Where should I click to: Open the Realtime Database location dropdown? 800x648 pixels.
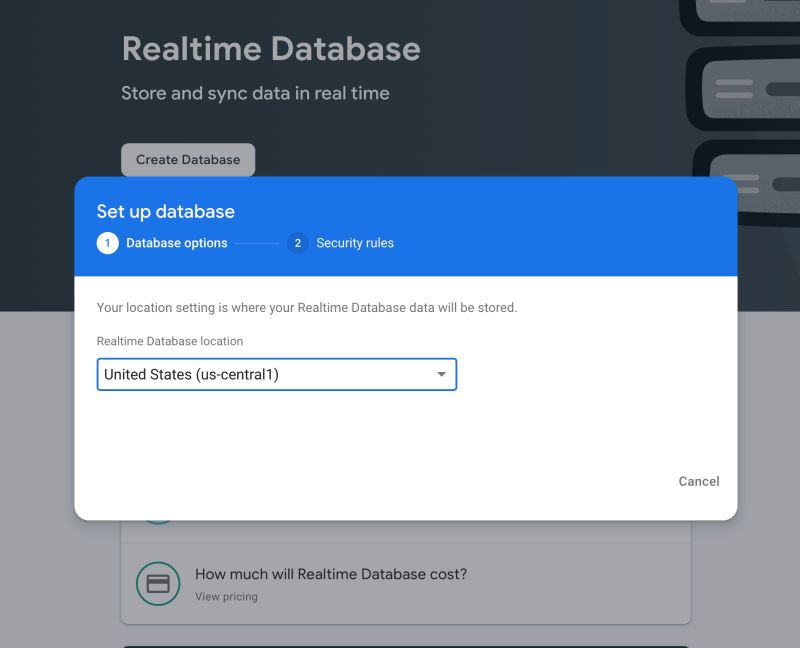(x=277, y=374)
